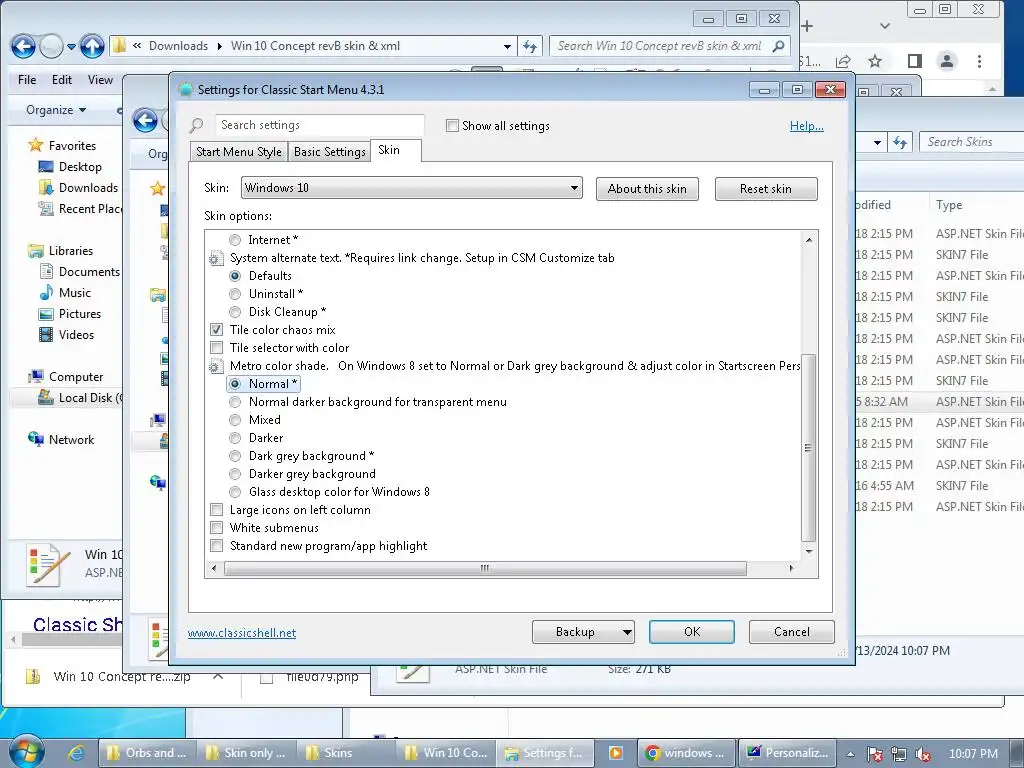The width and height of the screenshot is (1024, 768).
Task: Click the Chrome bookmark star icon
Action: [x=875, y=61]
